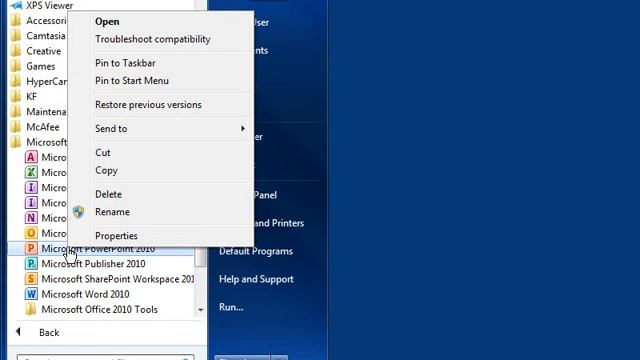Select Restore previous versions
640x360 pixels.
(x=148, y=104)
